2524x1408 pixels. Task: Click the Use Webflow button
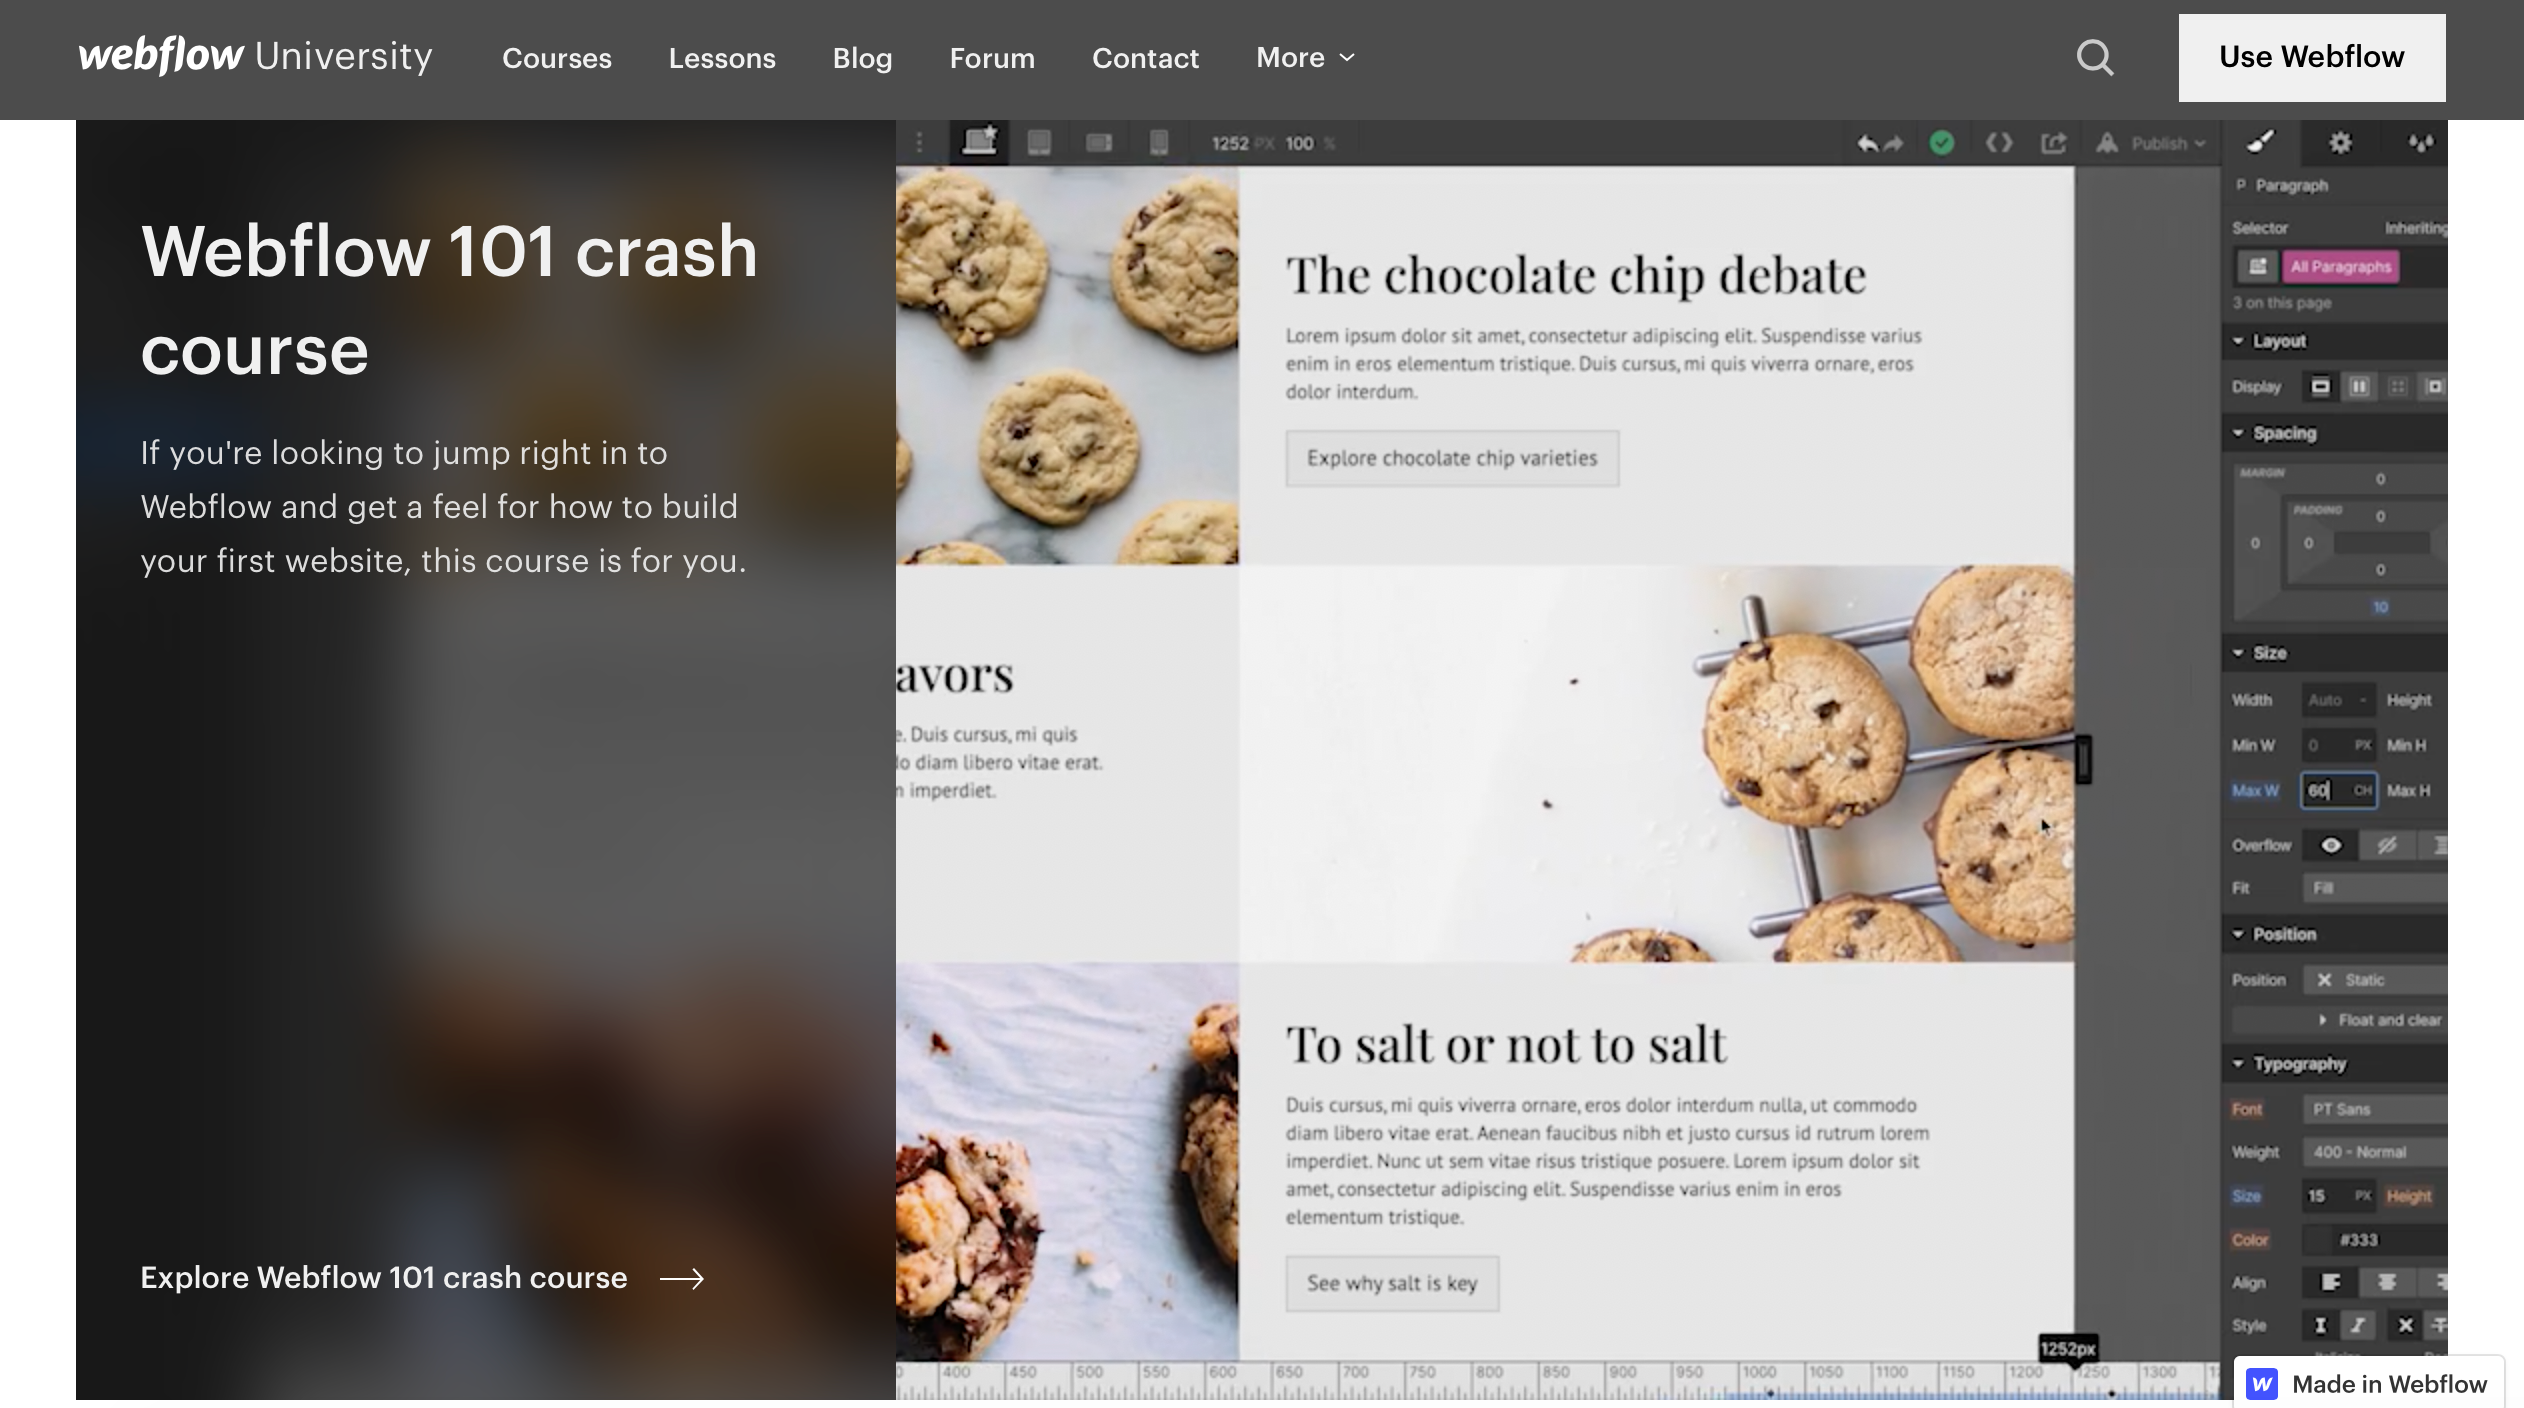[2312, 58]
